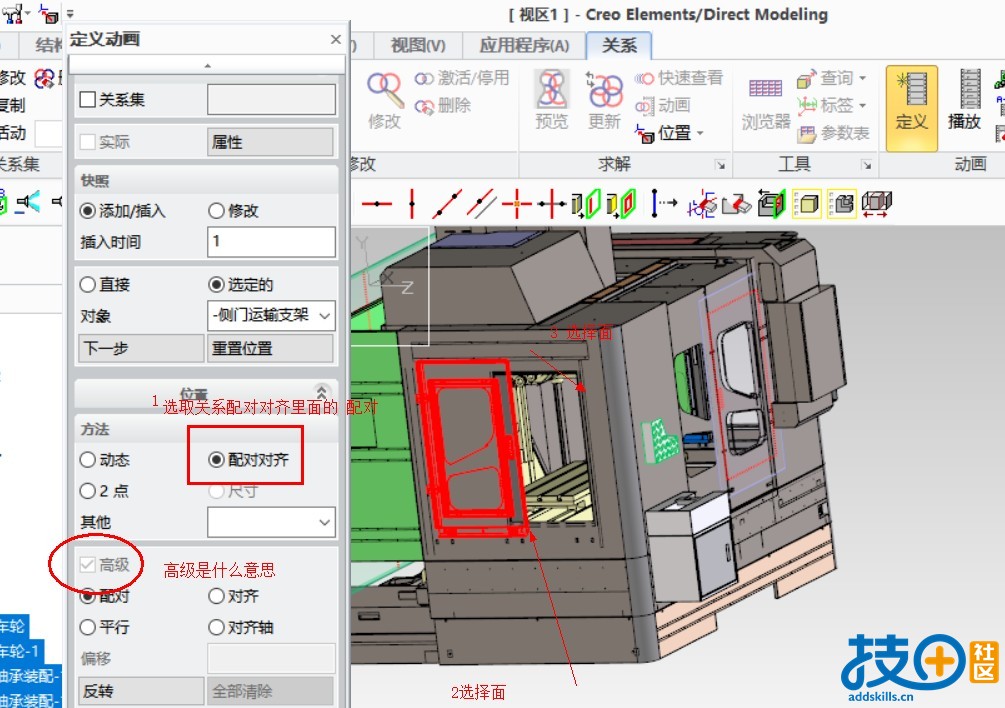Click the 插入时间 input field

point(270,242)
